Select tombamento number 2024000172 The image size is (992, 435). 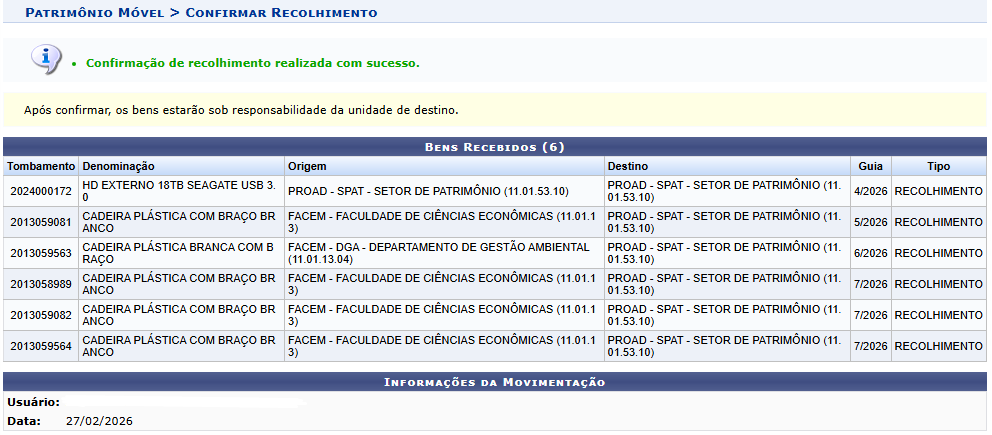click(41, 191)
